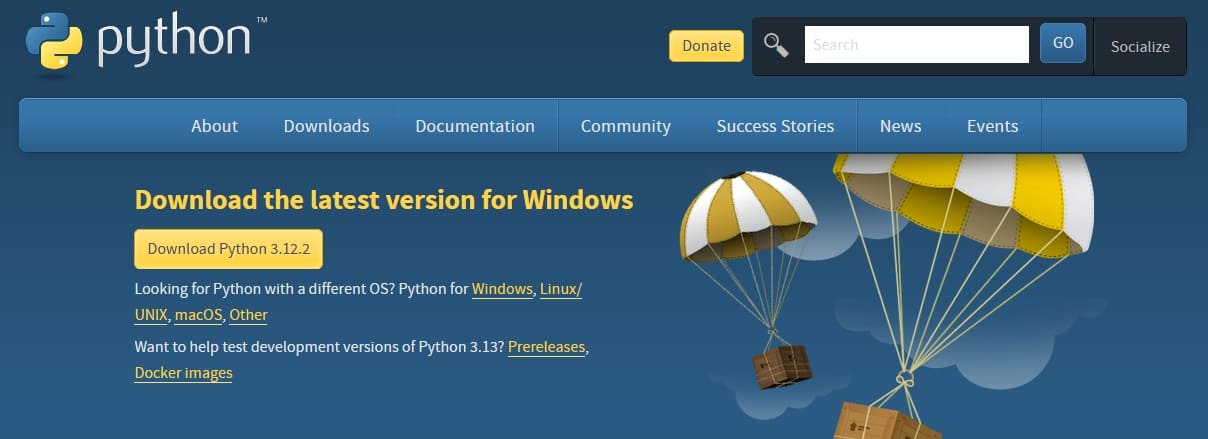Focus the Search input field

click(x=917, y=44)
